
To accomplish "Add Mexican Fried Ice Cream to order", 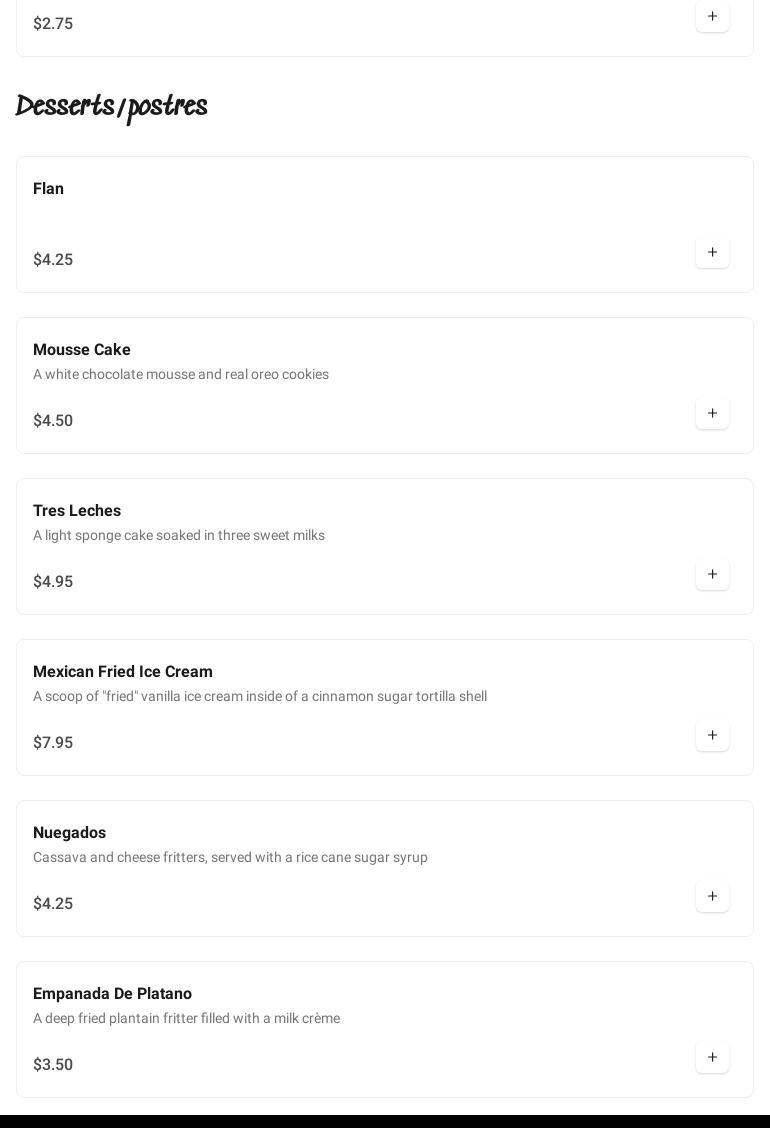I will coord(712,736).
